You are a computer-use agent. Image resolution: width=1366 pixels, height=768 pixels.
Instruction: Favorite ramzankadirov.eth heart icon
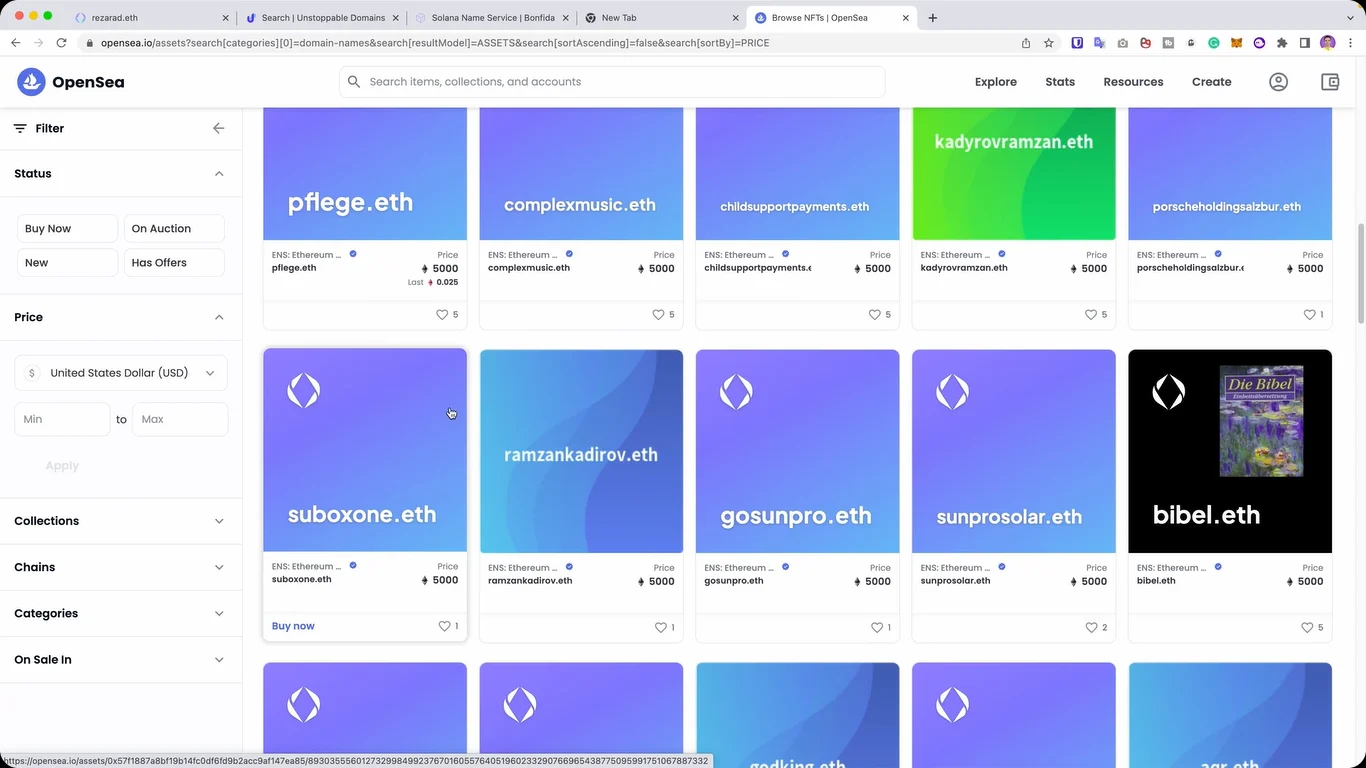point(660,627)
